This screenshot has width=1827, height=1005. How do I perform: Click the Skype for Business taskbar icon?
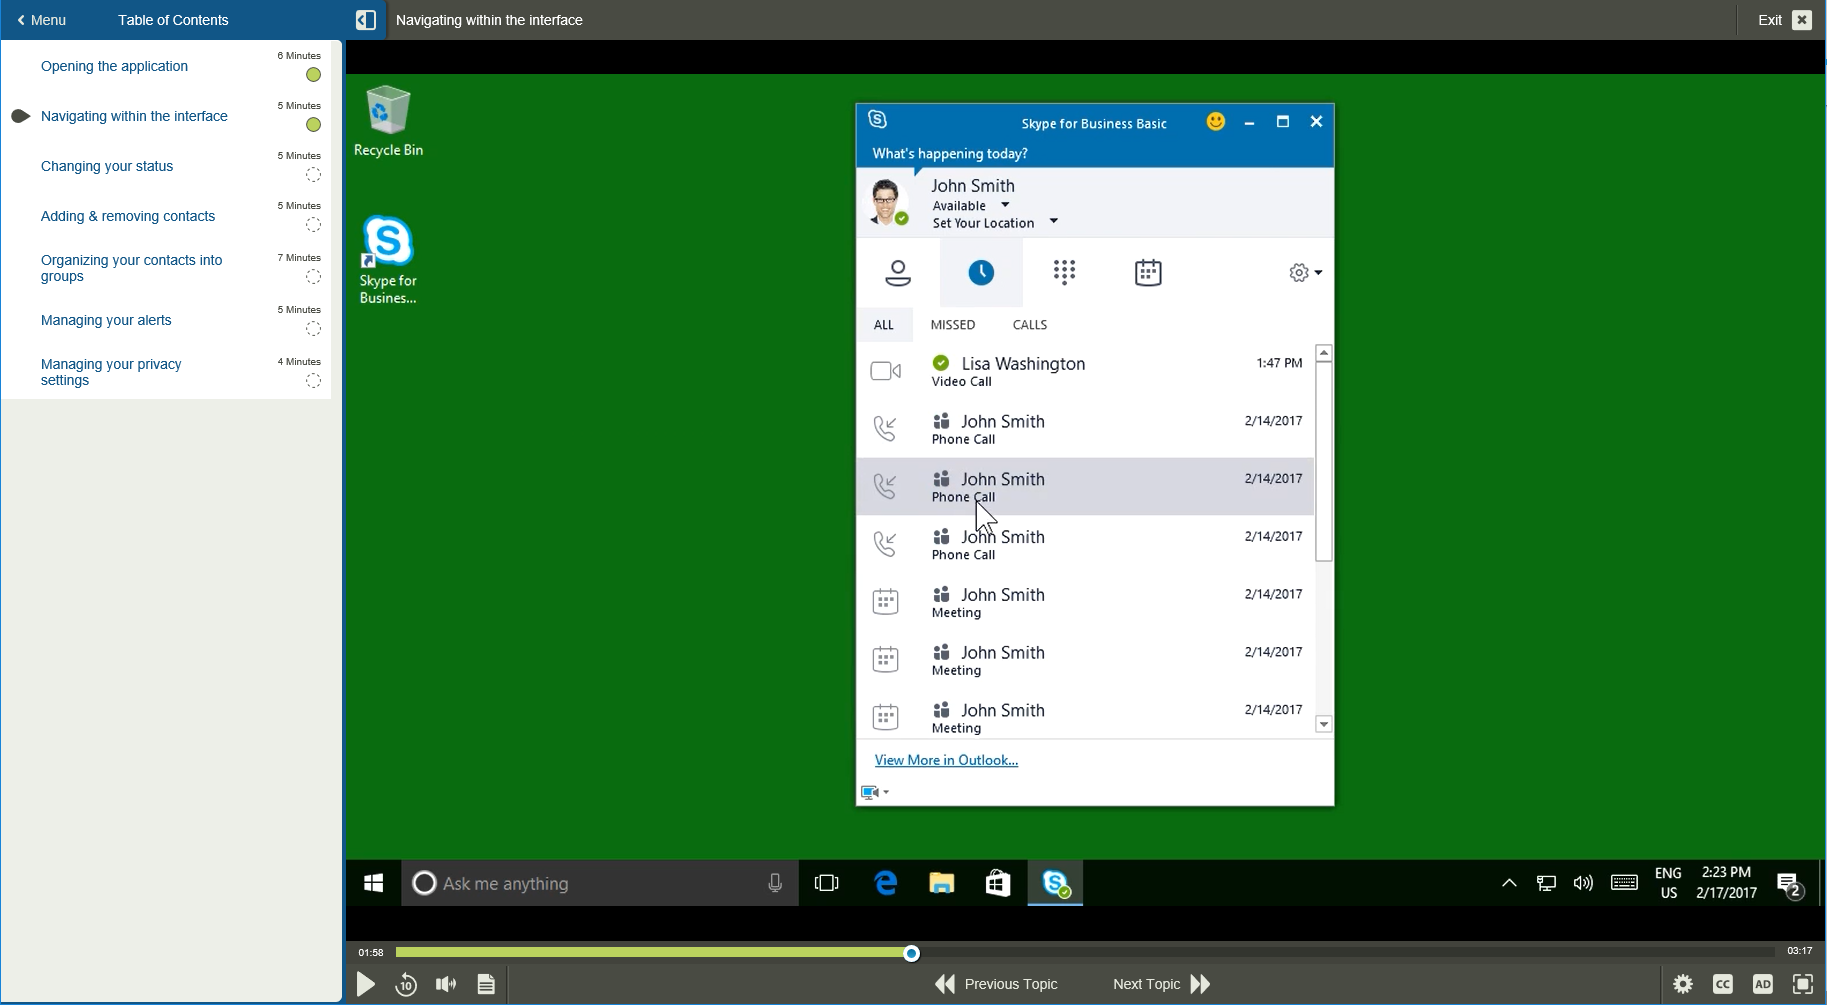tap(1054, 883)
